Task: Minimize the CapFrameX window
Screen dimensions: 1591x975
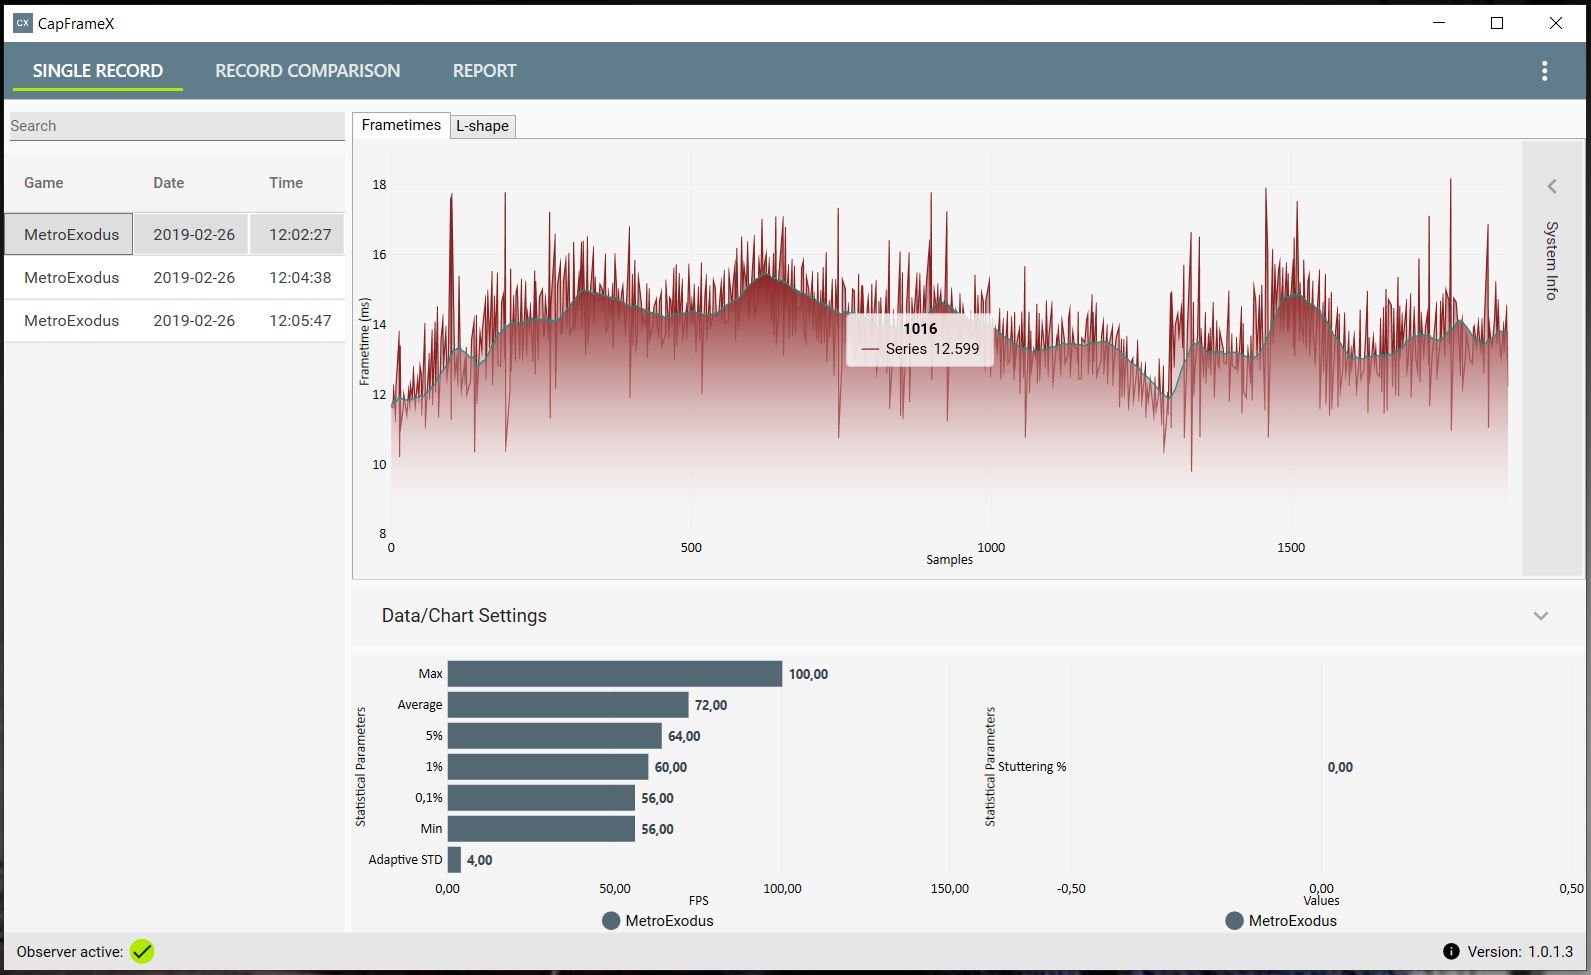Action: coord(1439,23)
